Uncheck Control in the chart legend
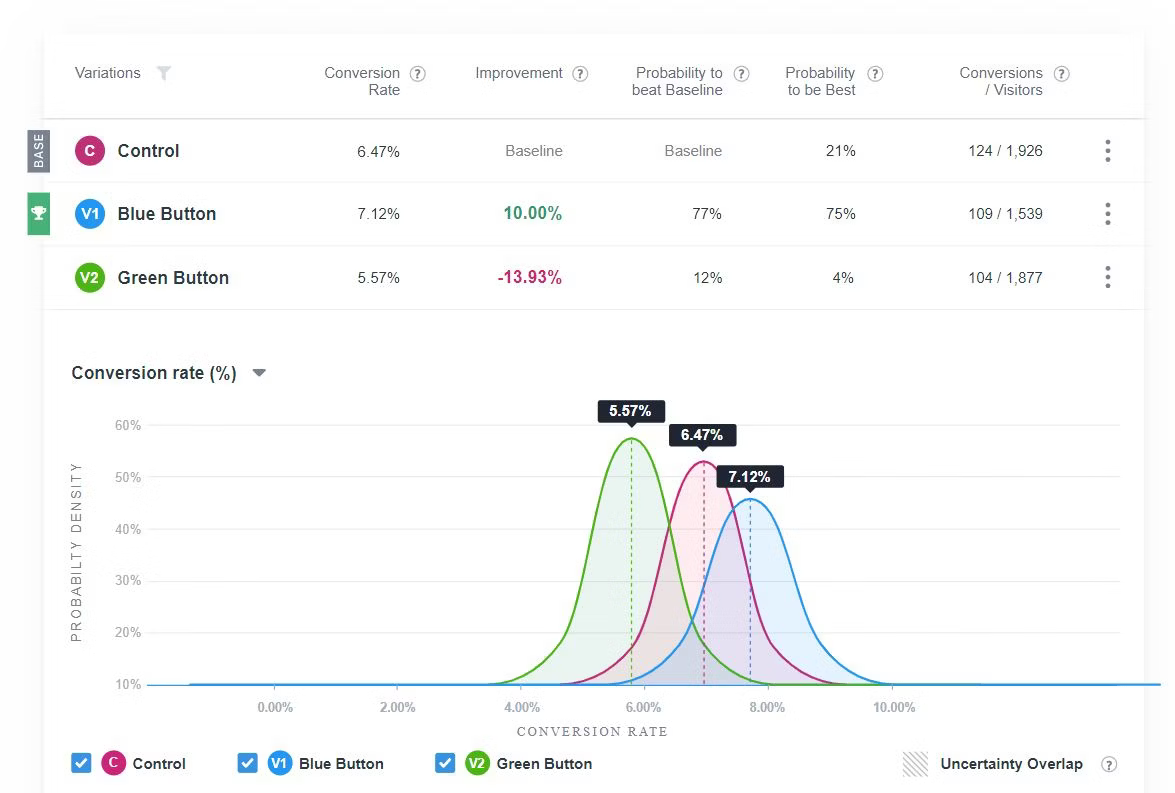Viewport: 1175px width, 793px height. point(81,763)
